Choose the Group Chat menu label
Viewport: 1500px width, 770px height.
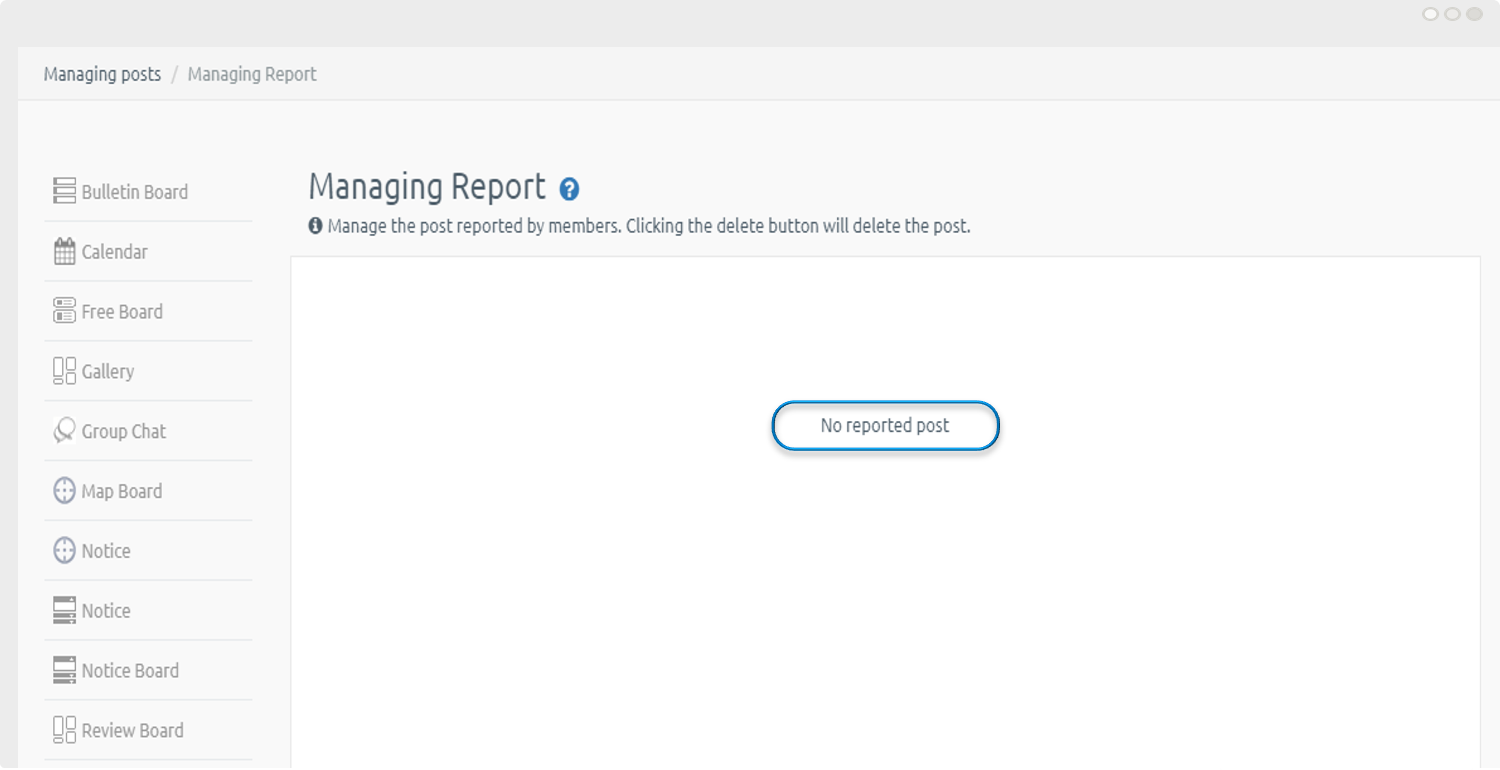tap(124, 431)
